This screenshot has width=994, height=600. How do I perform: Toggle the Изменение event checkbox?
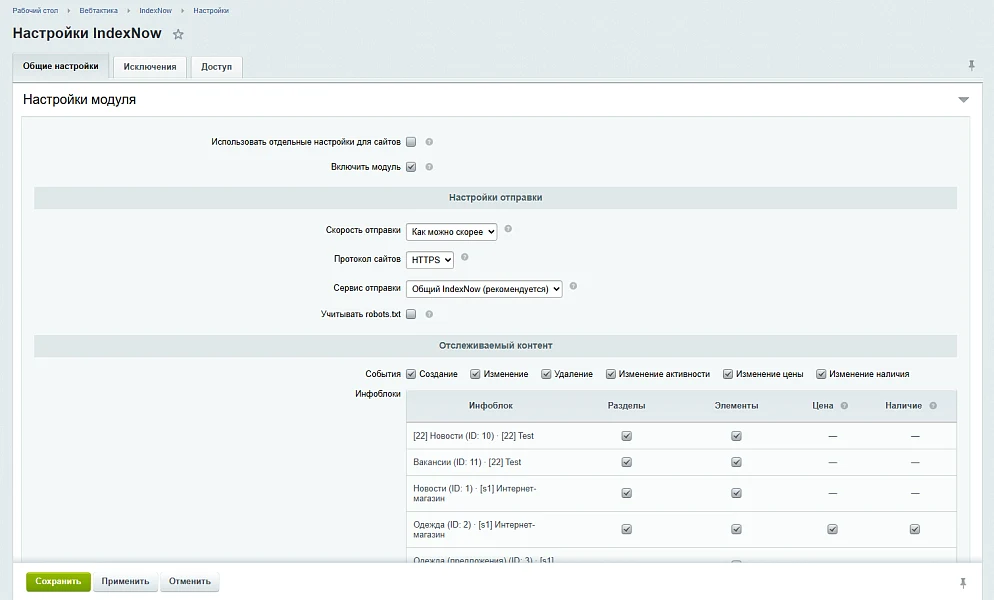coord(475,374)
